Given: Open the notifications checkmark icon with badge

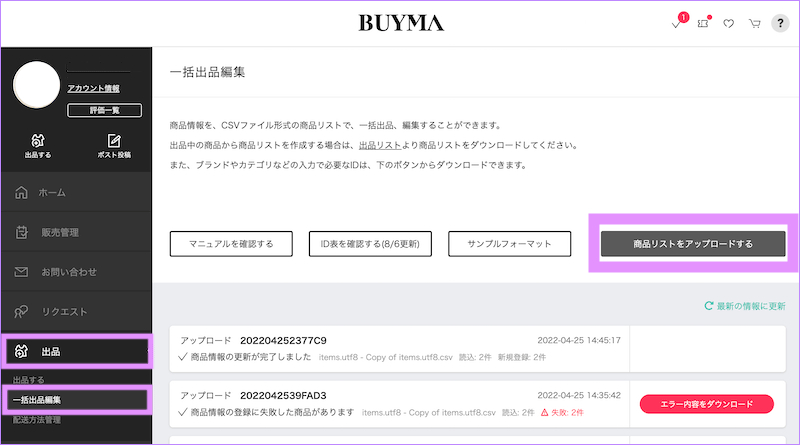Looking at the screenshot, I should tap(679, 21).
